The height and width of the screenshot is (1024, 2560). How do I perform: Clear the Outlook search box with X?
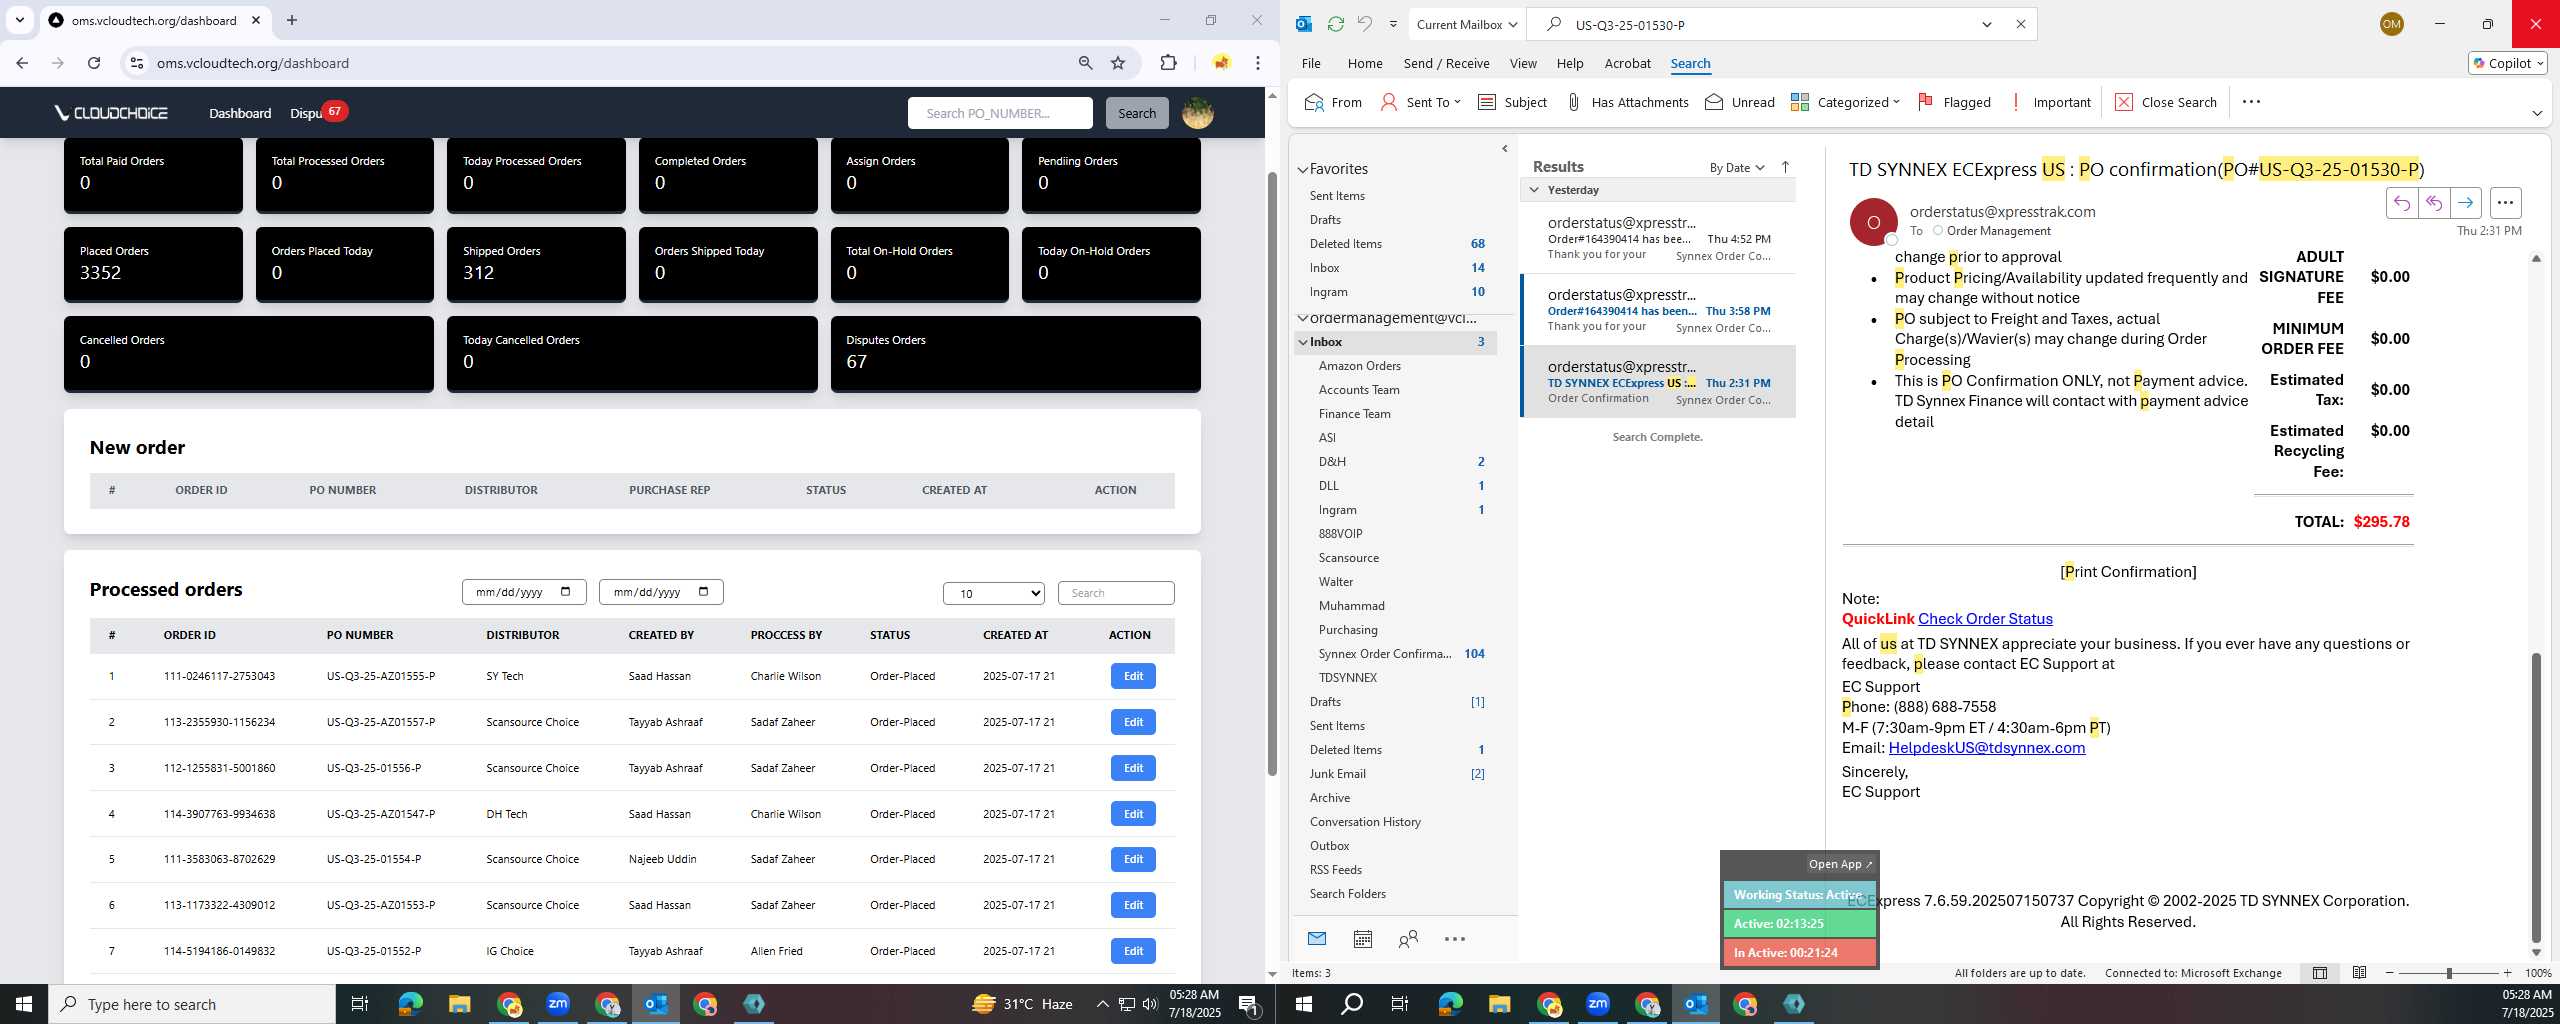click(2020, 24)
